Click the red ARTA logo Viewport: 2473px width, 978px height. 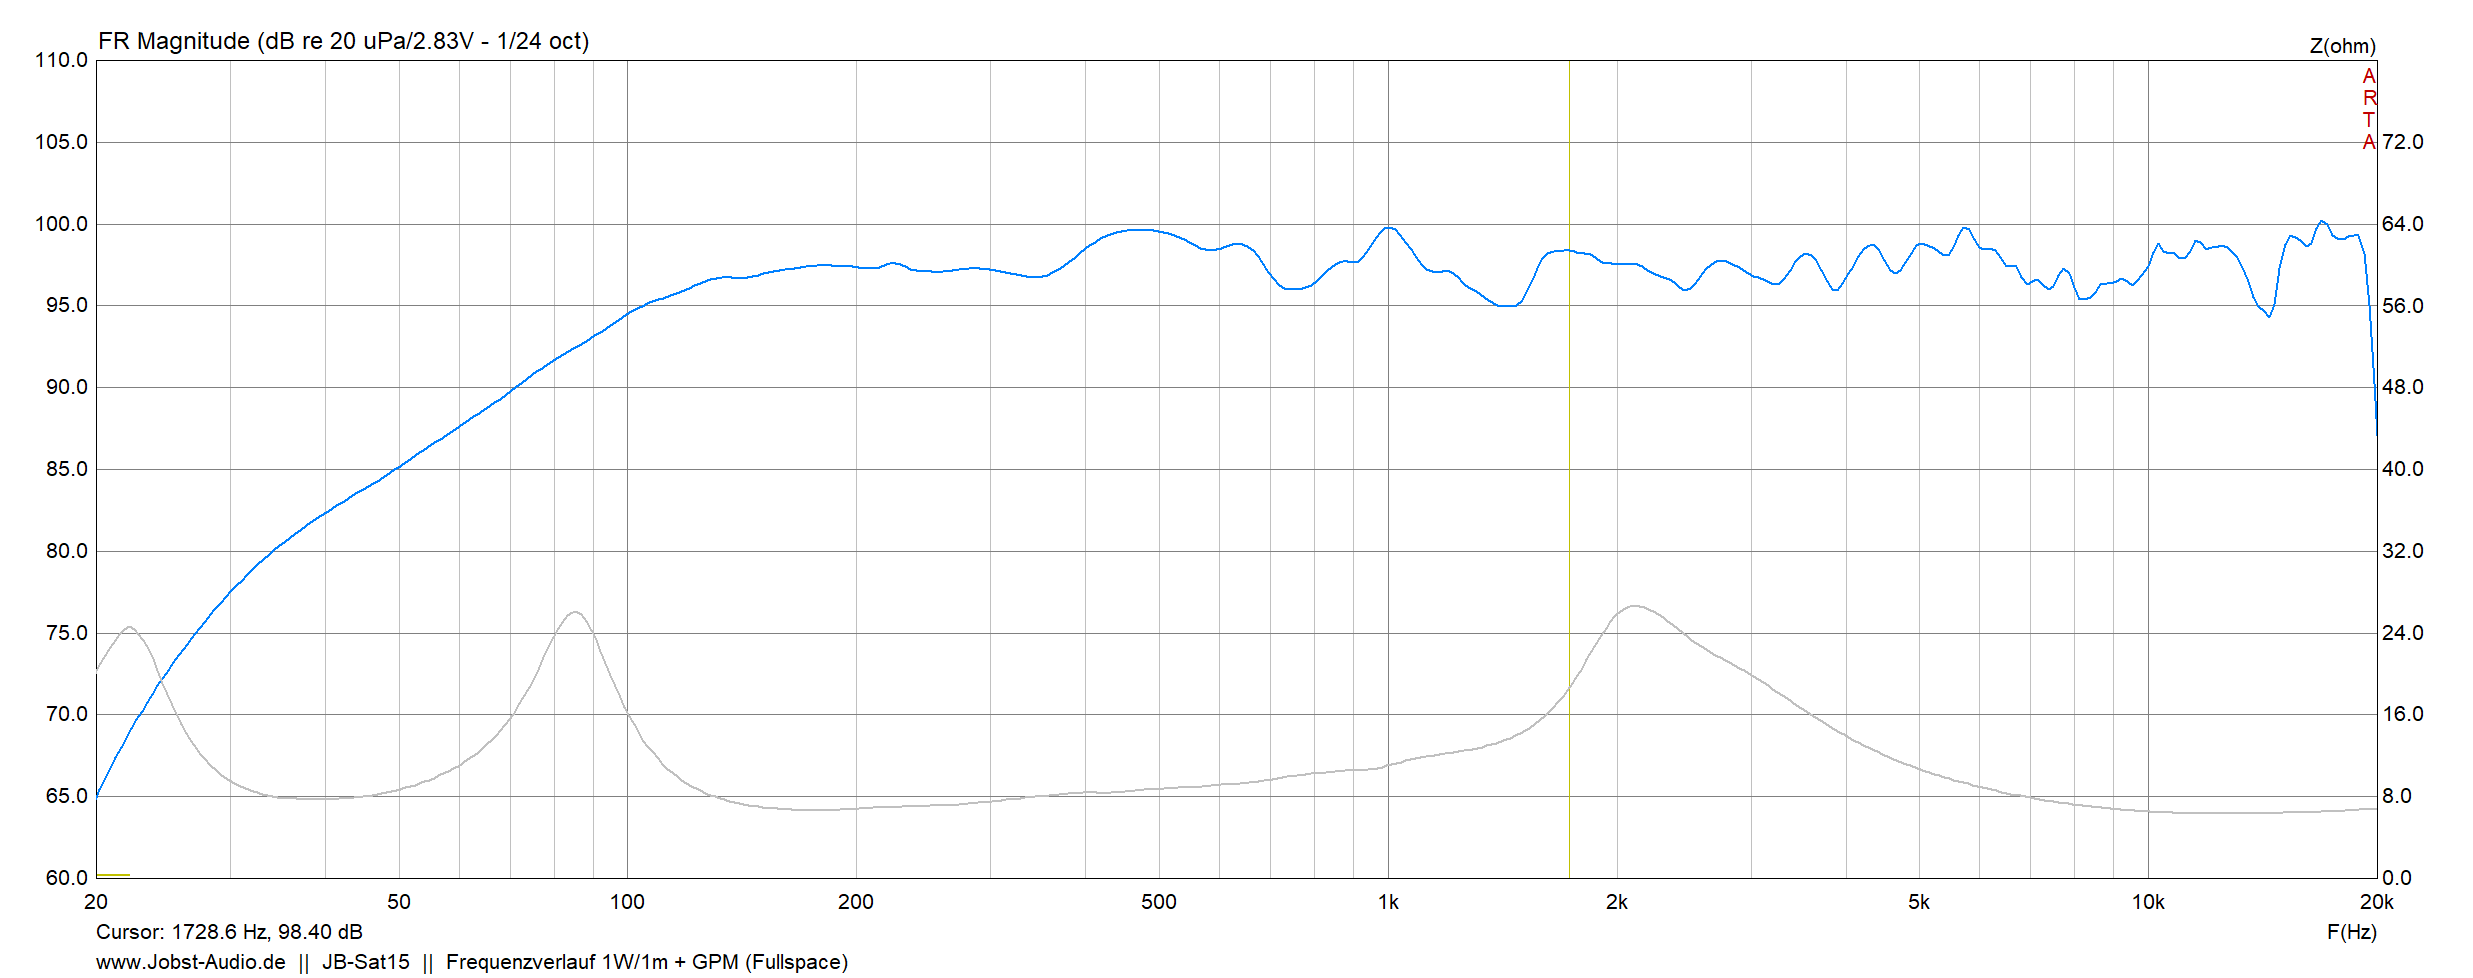(2368, 109)
